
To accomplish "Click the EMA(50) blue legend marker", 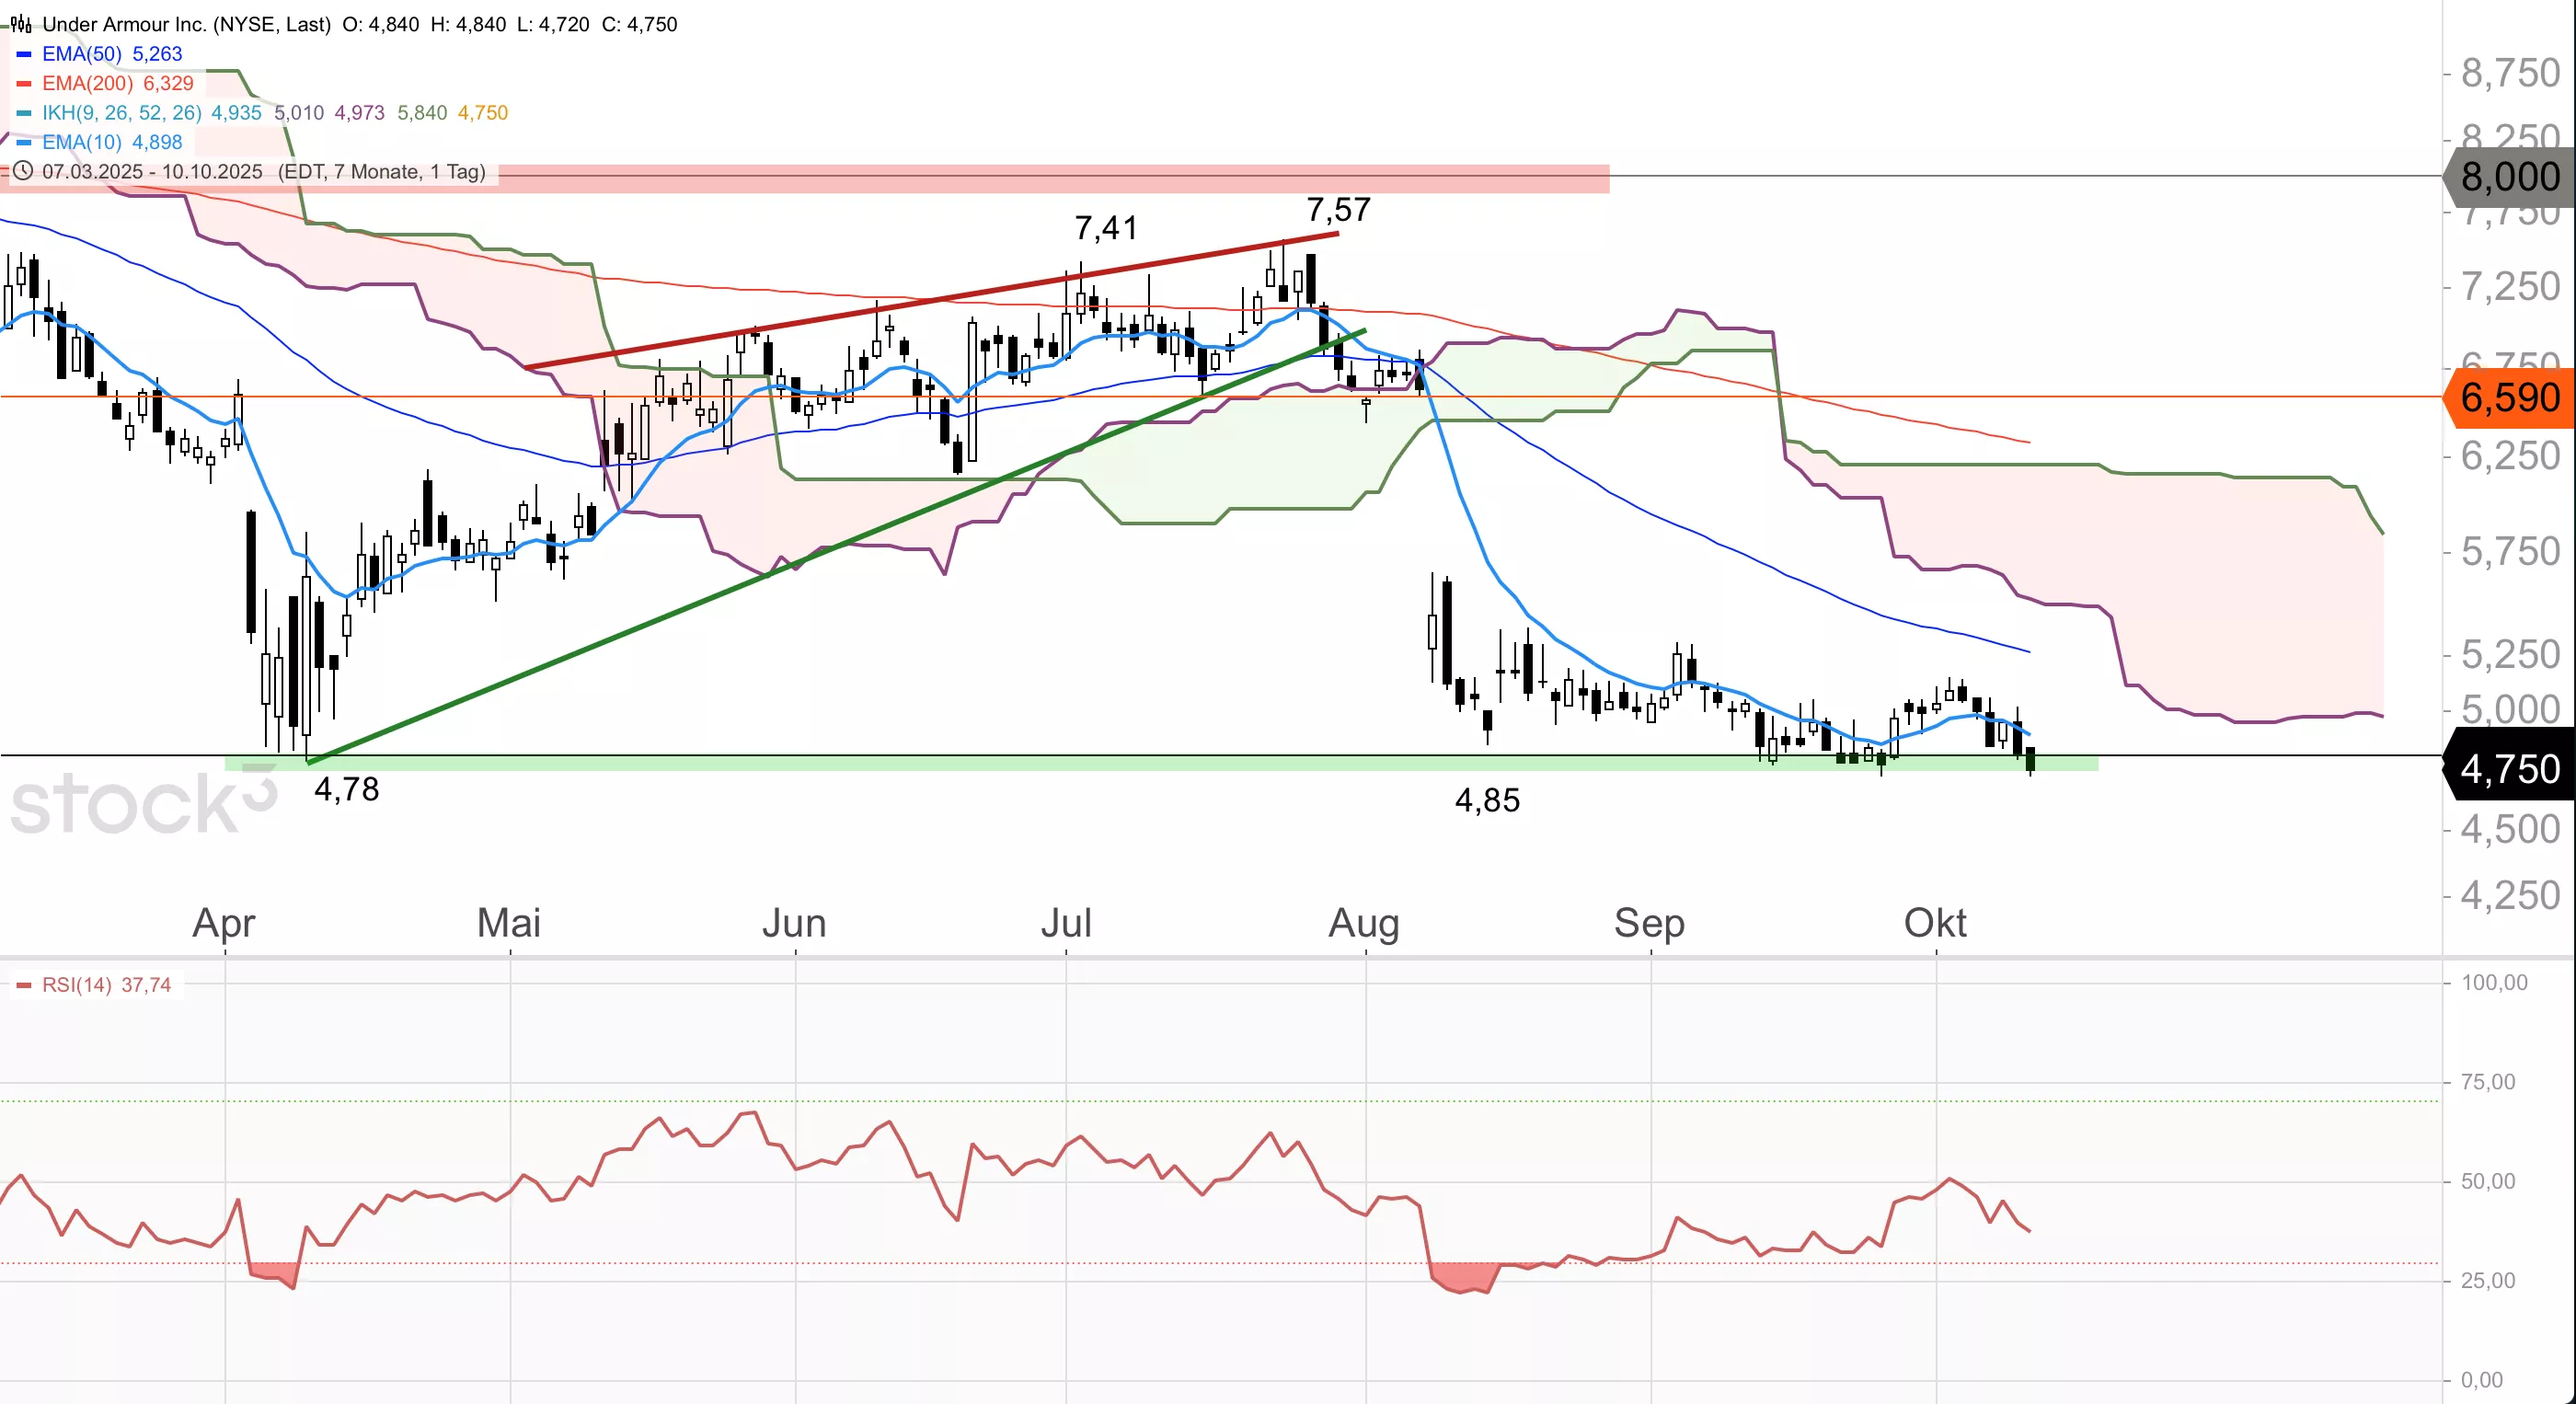I will pos(24,54).
